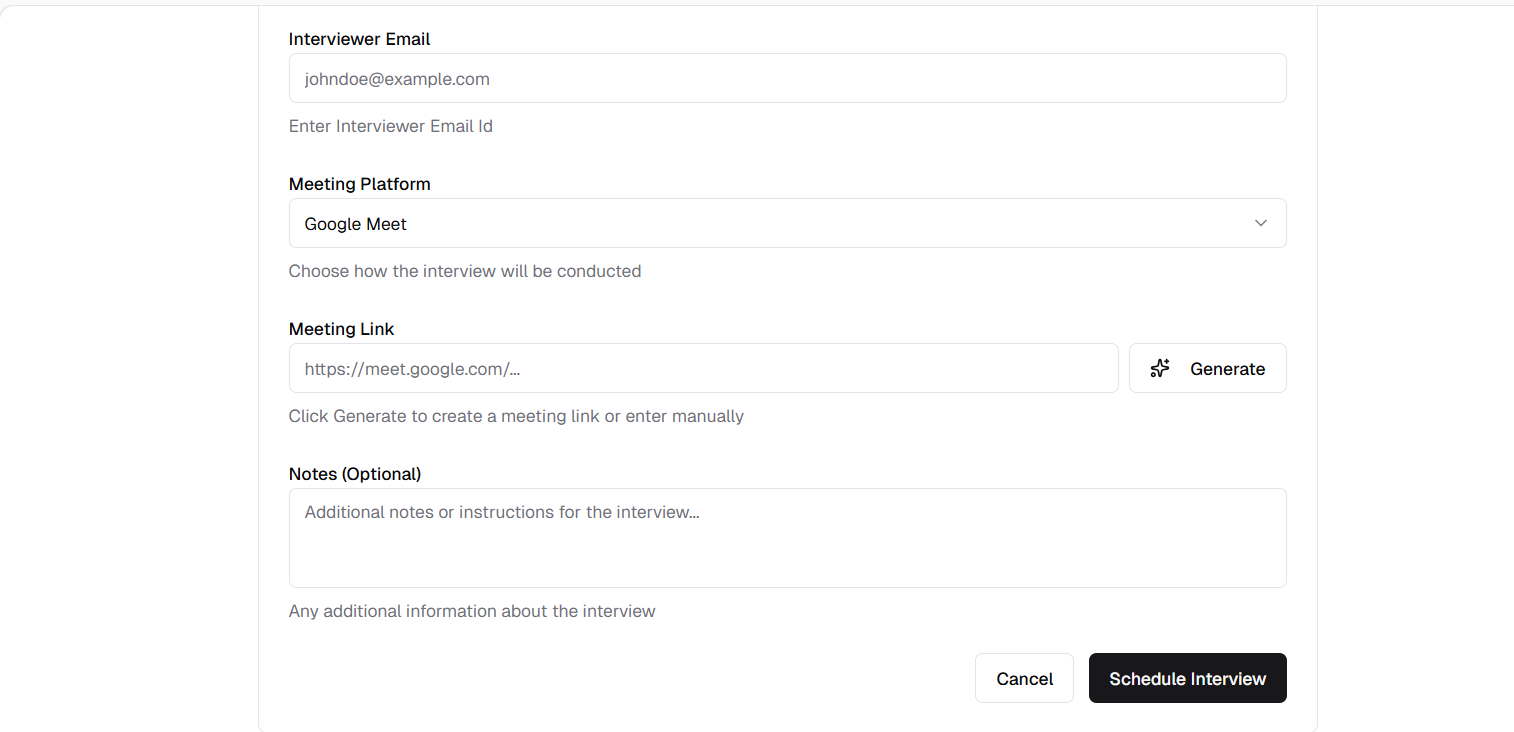Image resolution: width=1514 pixels, height=732 pixels.
Task: Click the Meeting Platform label
Action: [x=359, y=184]
